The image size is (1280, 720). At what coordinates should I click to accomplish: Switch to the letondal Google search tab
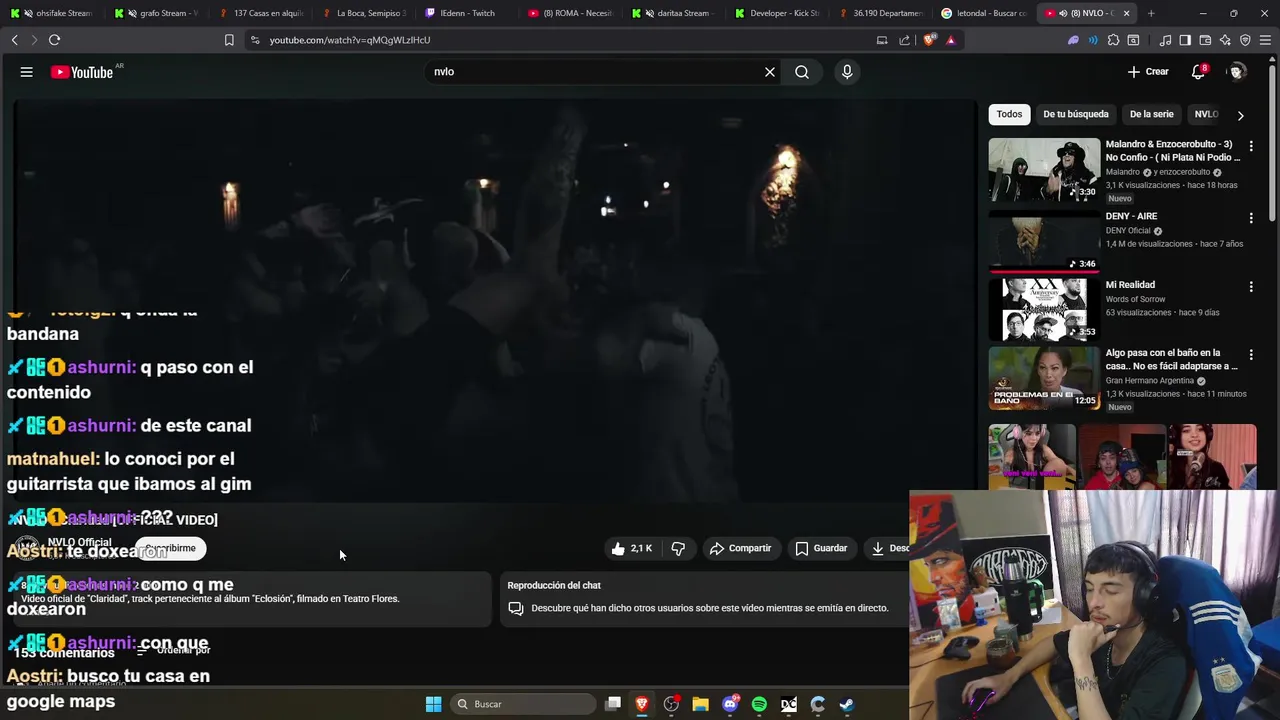[x=985, y=13]
